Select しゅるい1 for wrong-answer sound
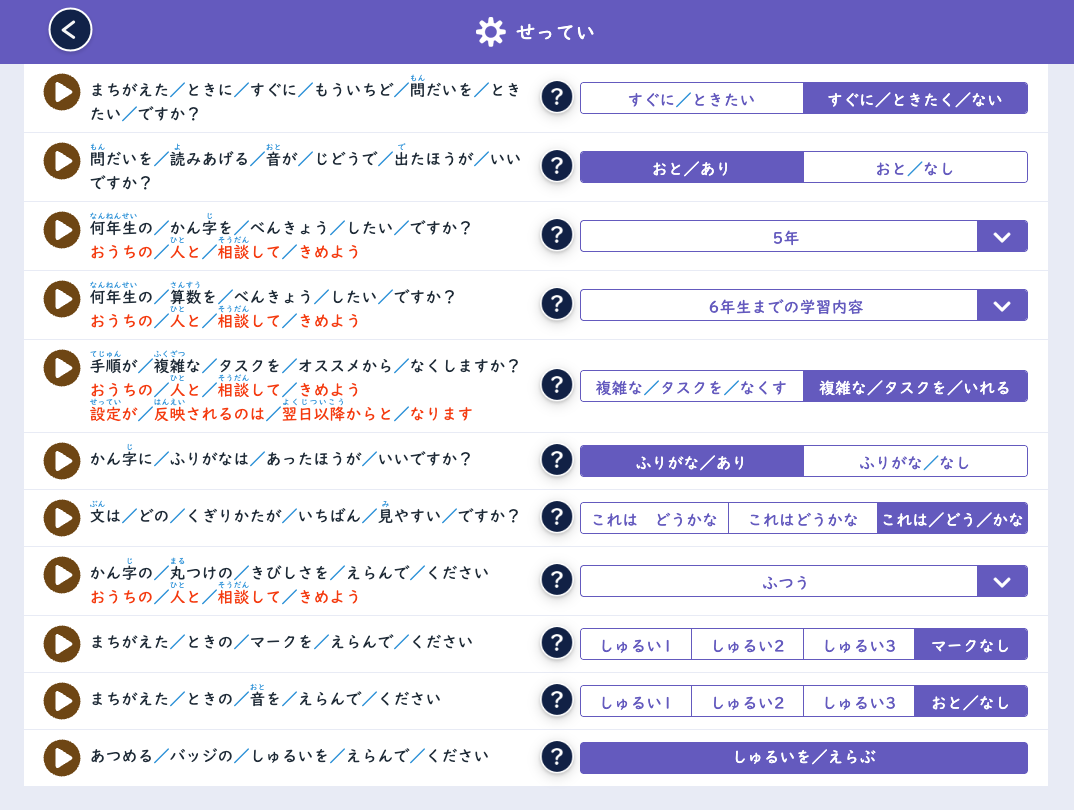 click(636, 701)
